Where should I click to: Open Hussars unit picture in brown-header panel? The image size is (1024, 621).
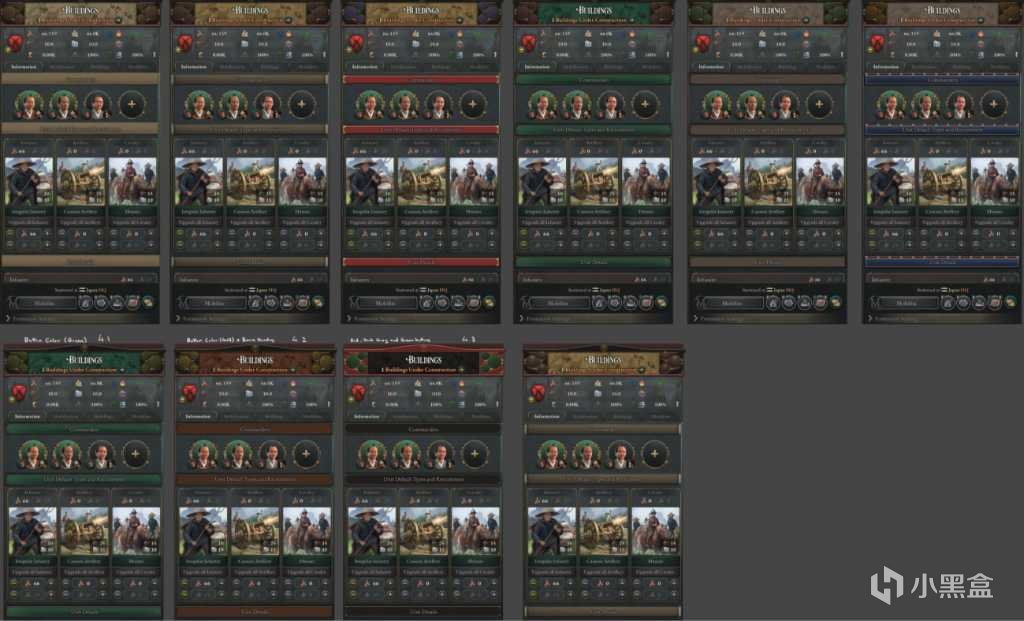coord(306,531)
